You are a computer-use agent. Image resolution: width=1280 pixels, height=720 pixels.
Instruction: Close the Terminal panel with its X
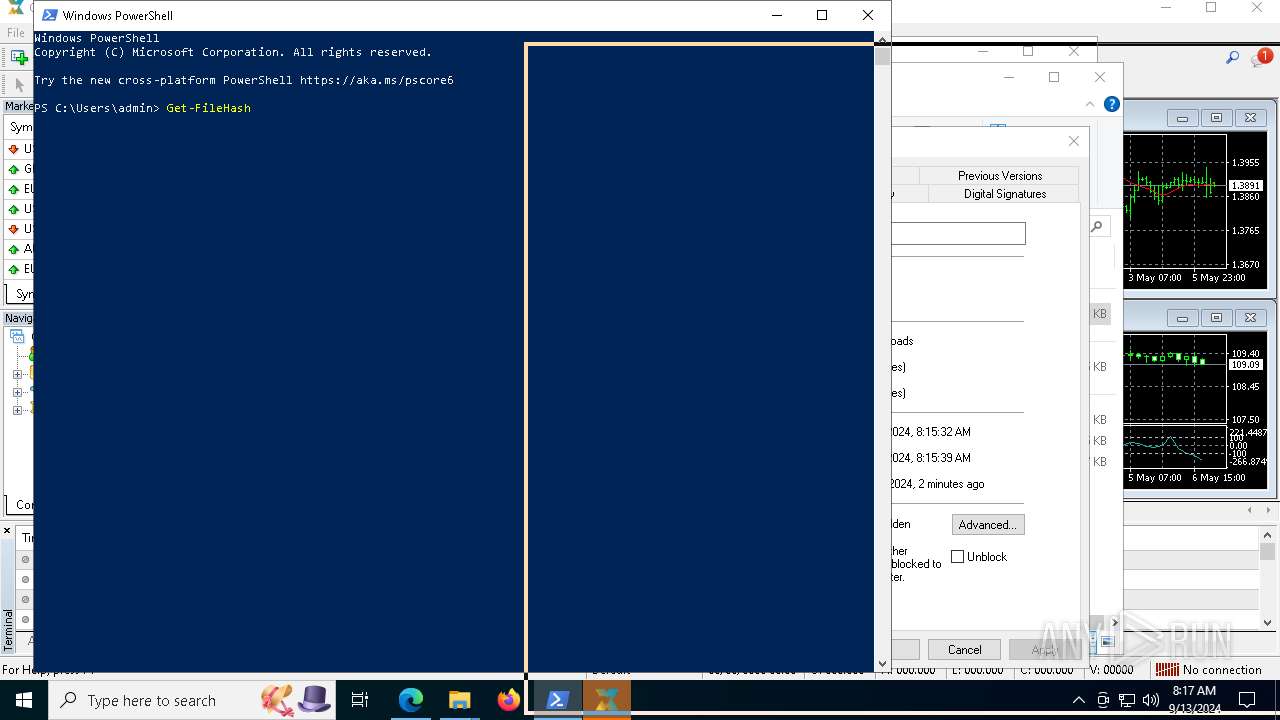pos(7,531)
